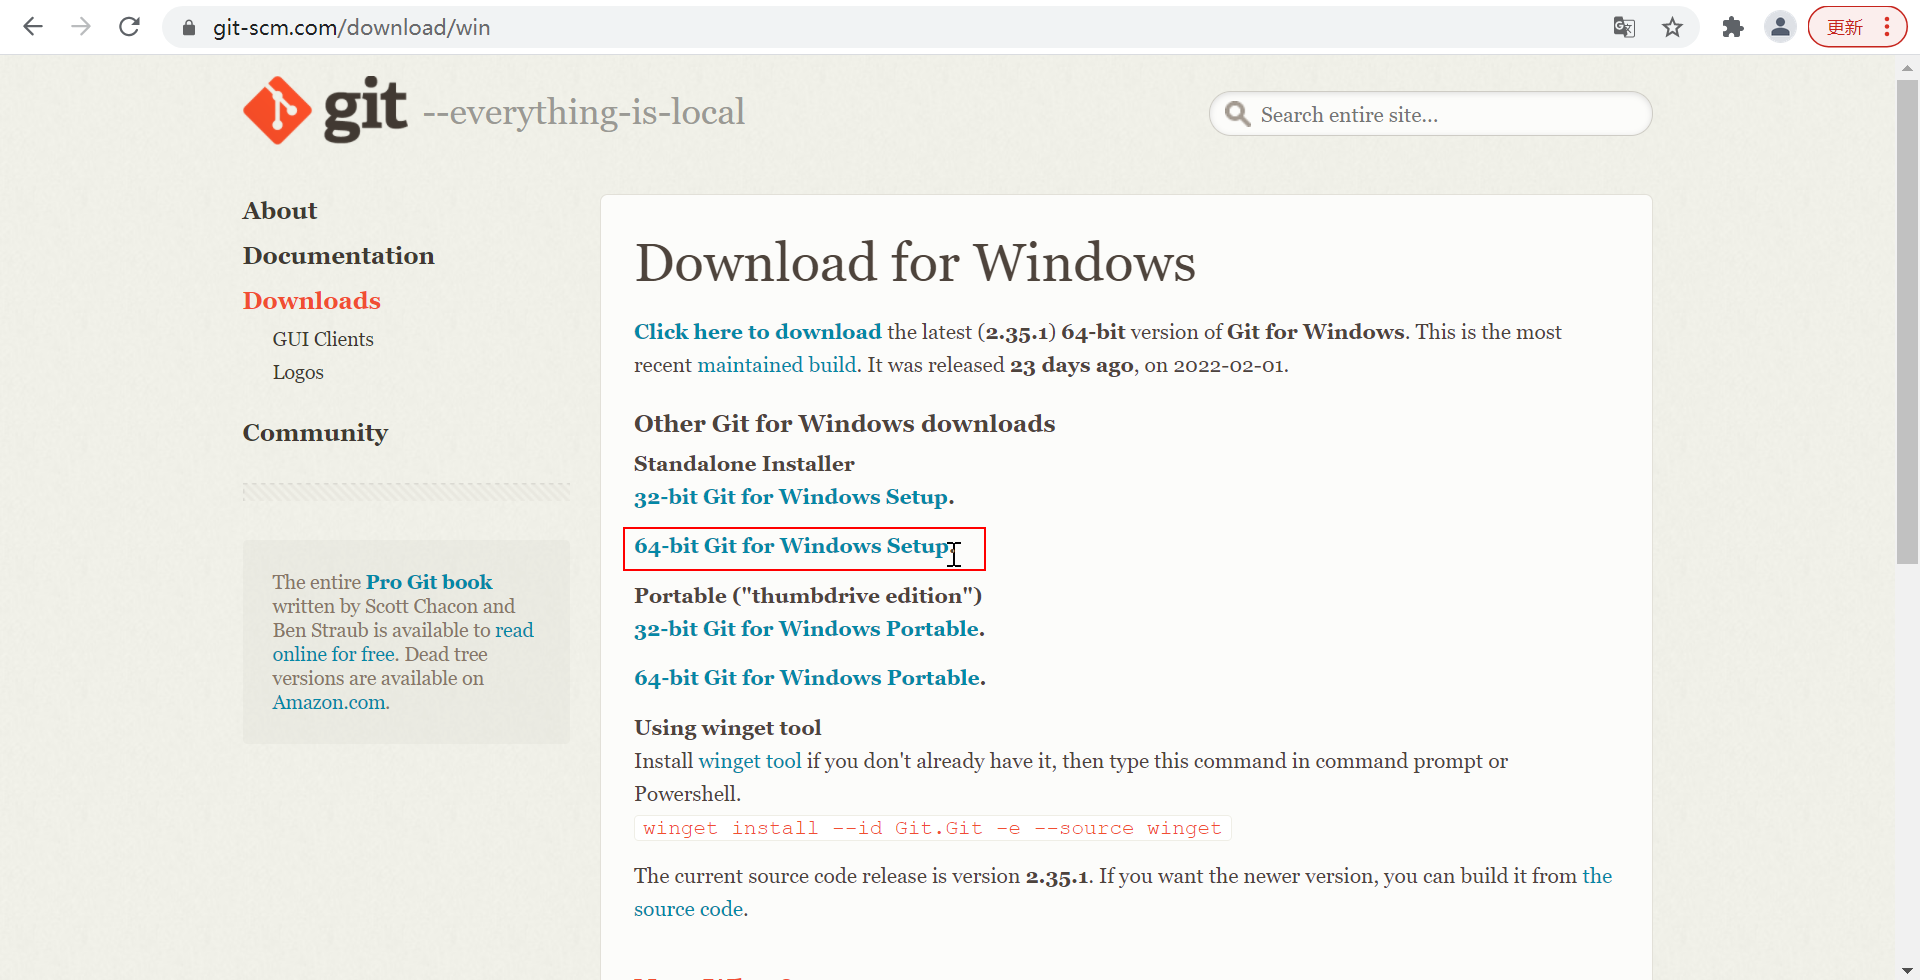The image size is (1920, 980).
Task: Select Downloads in the sidebar
Action: point(312,301)
